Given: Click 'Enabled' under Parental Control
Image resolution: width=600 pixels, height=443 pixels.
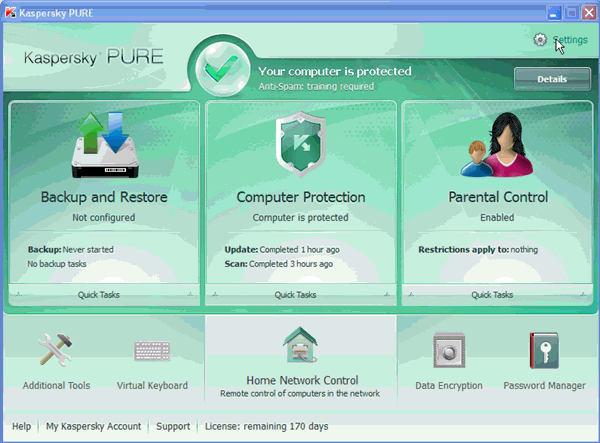Looking at the screenshot, I should click(x=497, y=217).
